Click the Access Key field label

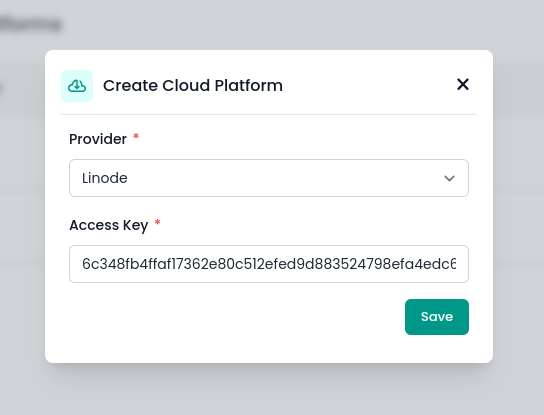pos(109,226)
